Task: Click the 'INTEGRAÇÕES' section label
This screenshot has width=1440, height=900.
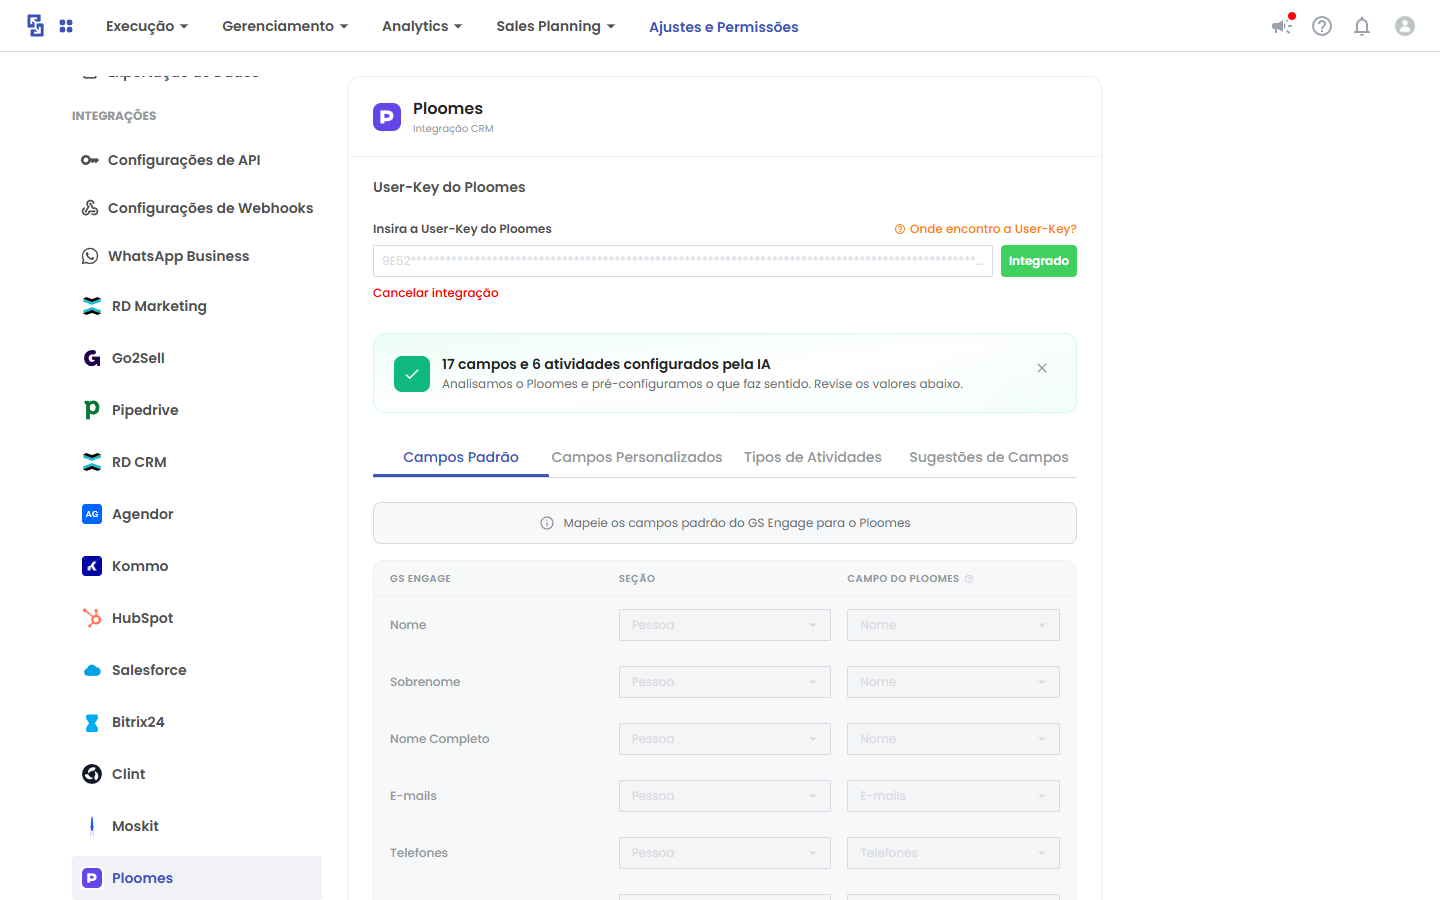Action: 114,116
